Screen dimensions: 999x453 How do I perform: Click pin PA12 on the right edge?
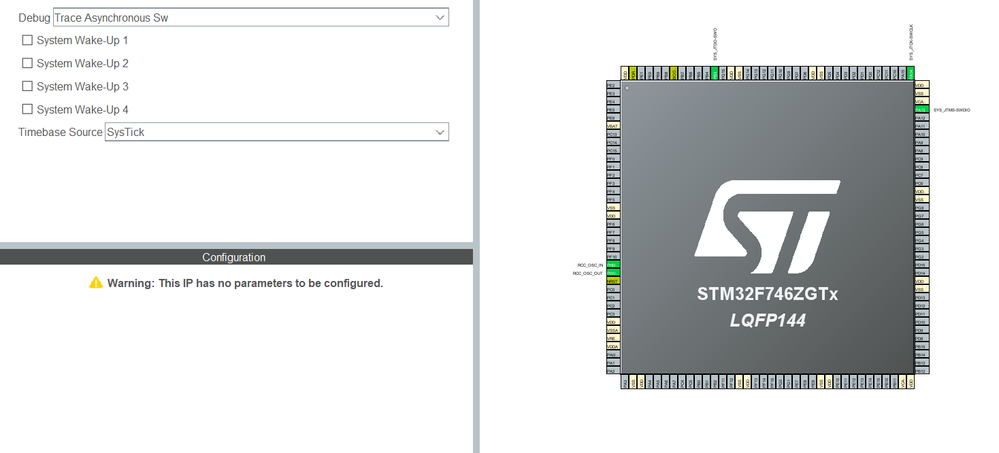point(921,117)
